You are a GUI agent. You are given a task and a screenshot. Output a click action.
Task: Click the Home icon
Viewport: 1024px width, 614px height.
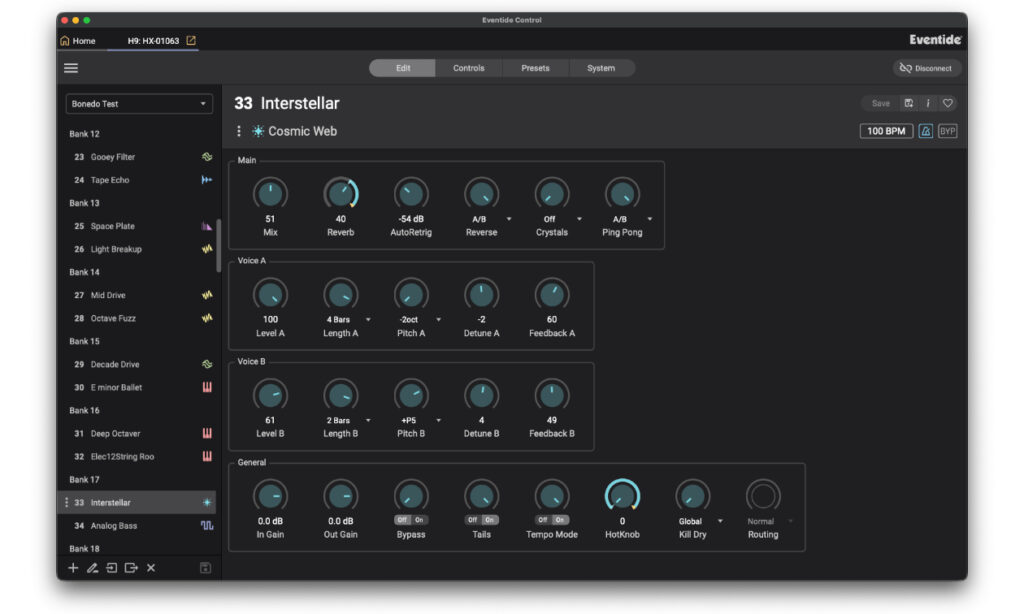point(65,40)
